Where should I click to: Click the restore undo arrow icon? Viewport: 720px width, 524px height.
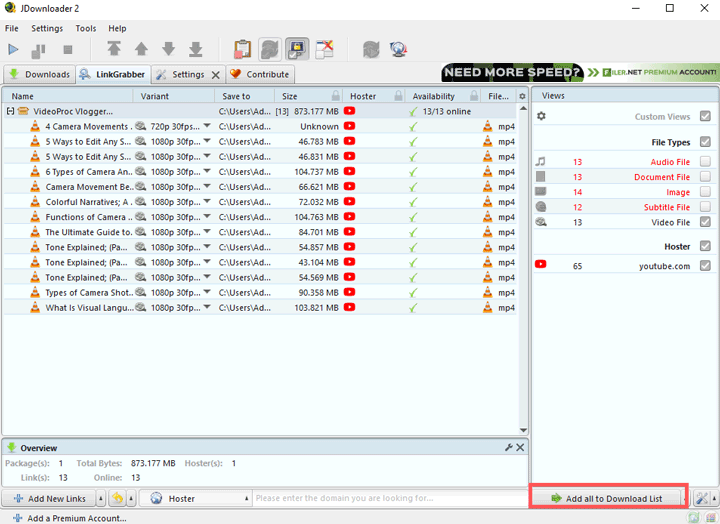click(x=118, y=498)
